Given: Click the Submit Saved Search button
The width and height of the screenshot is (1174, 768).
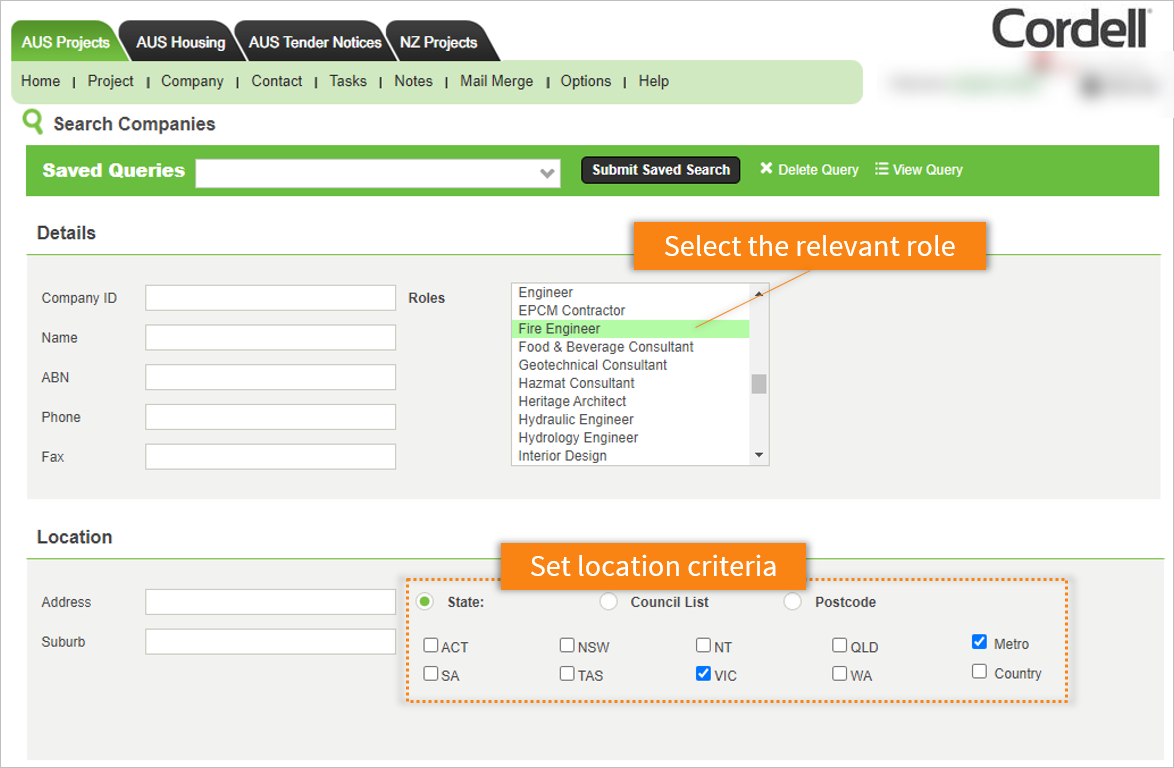Looking at the screenshot, I should point(660,170).
